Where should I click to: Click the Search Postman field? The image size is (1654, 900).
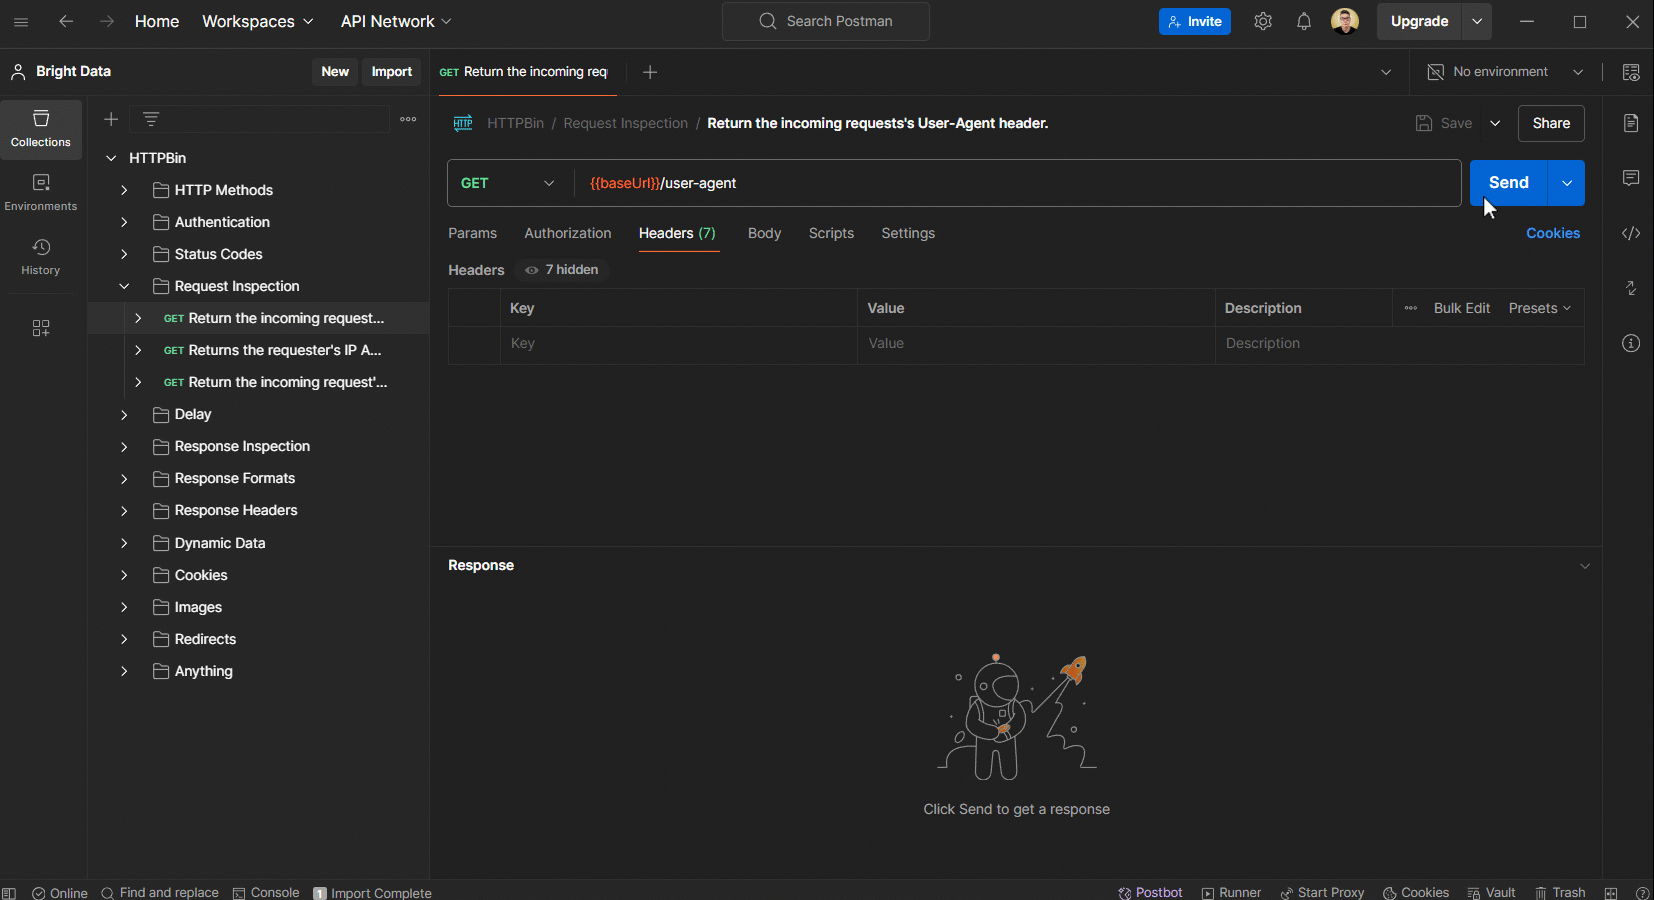(x=825, y=20)
